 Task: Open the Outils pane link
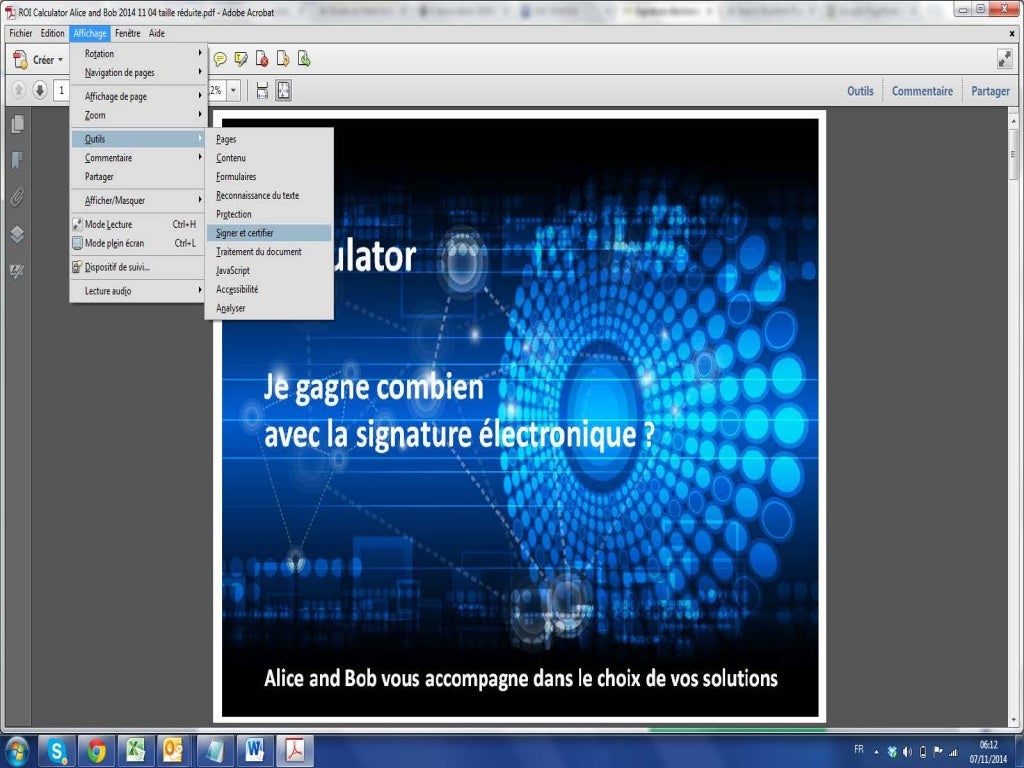(x=860, y=91)
